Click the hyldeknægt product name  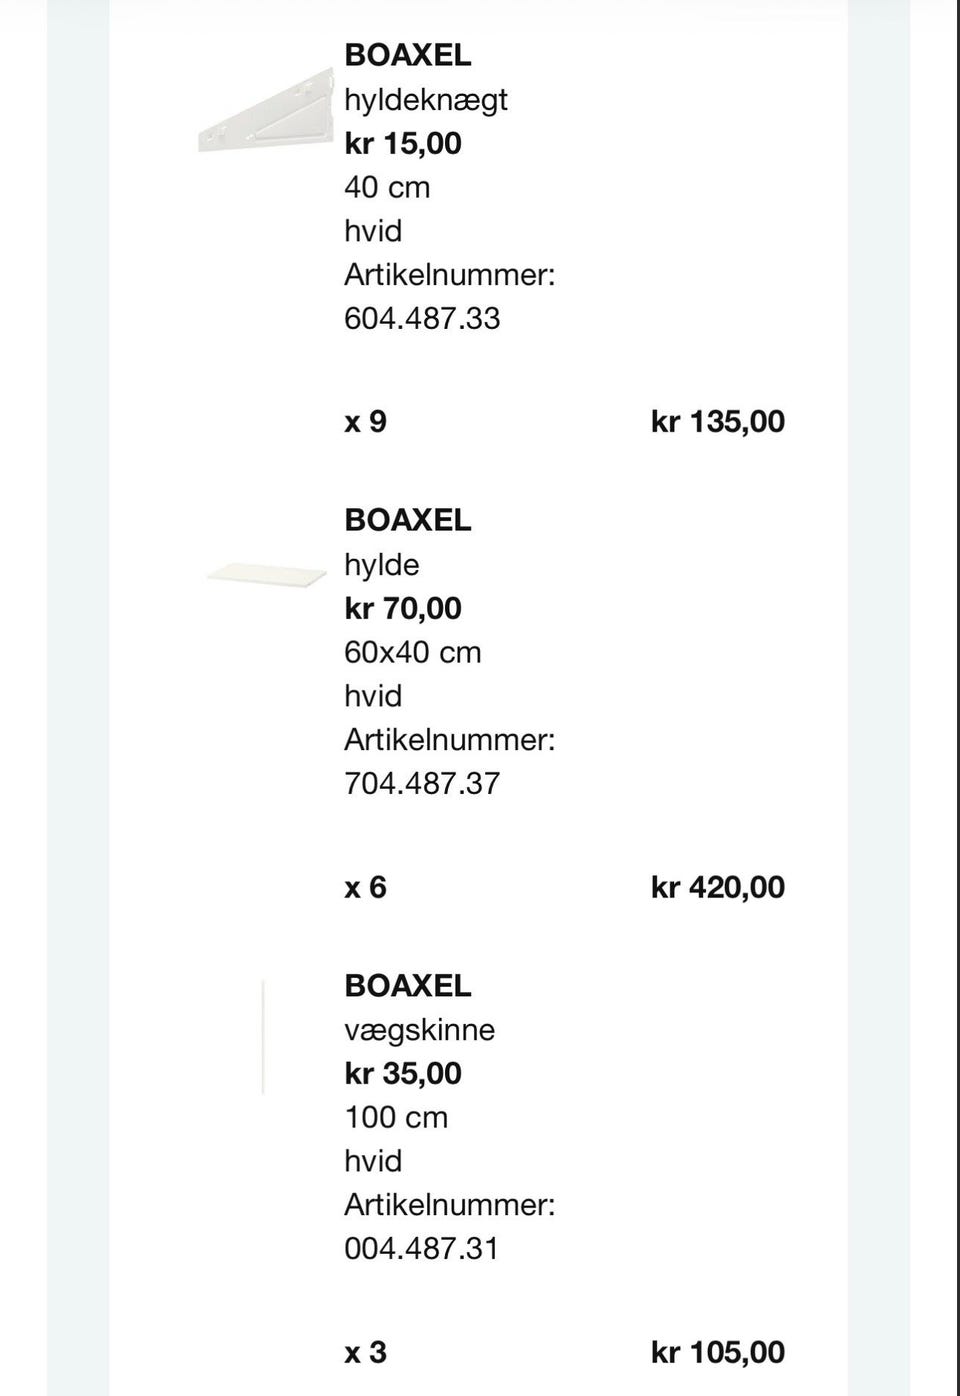[426, 99]
